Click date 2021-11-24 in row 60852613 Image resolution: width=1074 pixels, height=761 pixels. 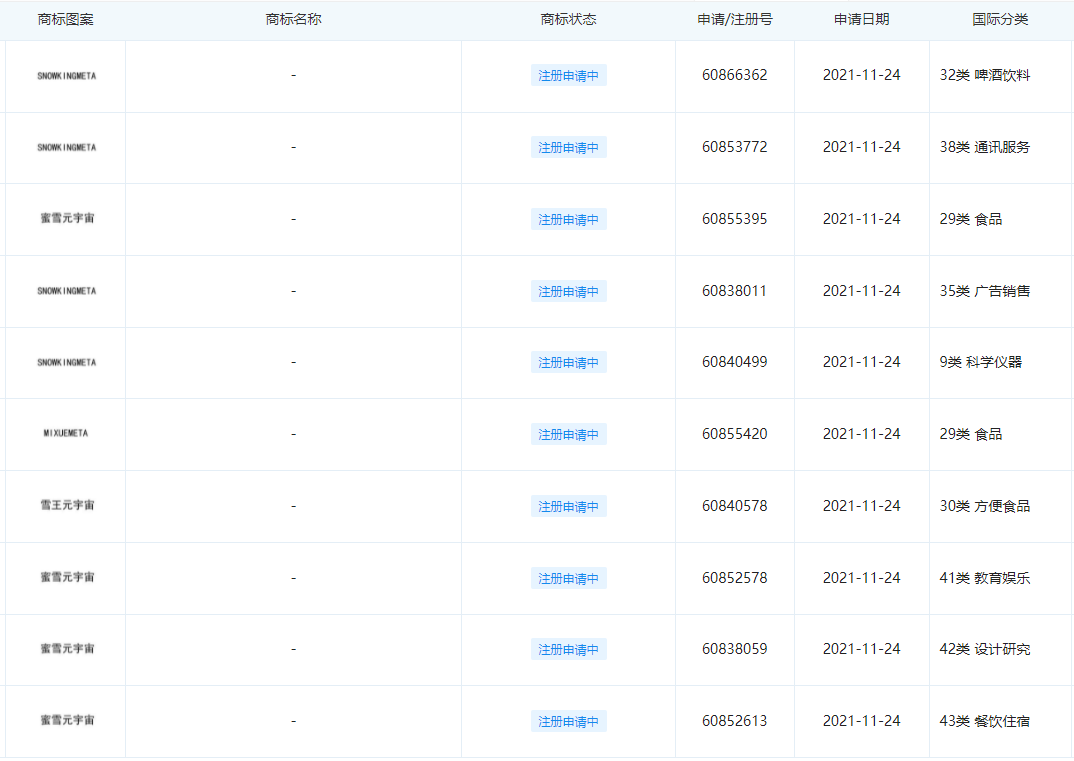point(861,721)
